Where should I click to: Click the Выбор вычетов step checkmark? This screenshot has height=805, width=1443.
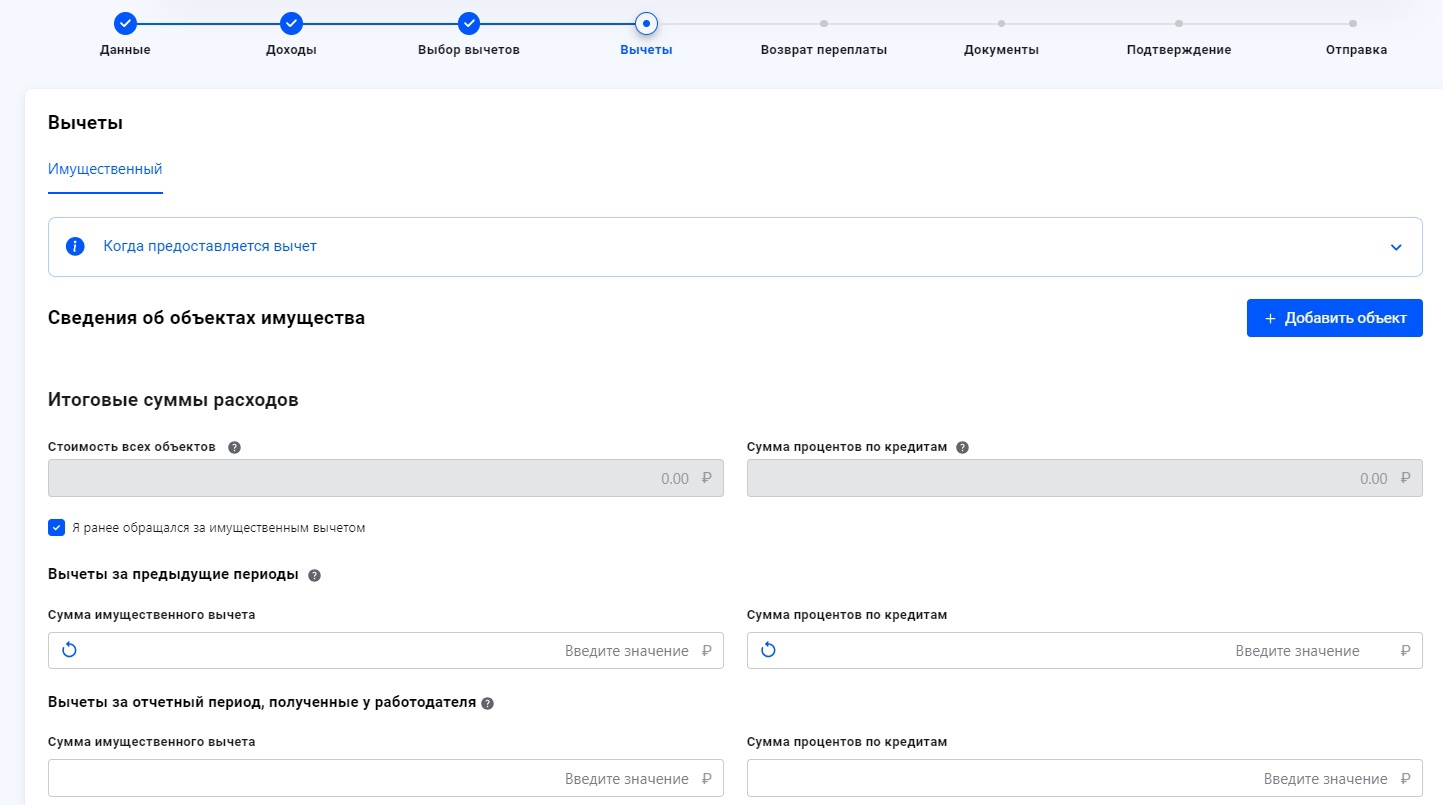[x=469, y=22]
